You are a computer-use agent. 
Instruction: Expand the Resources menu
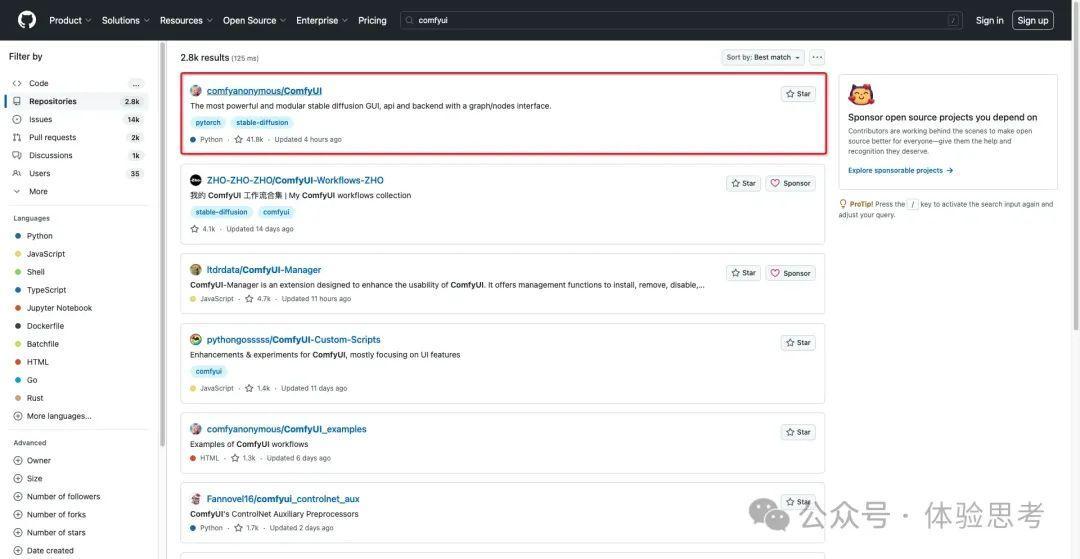(x=186, y=21)
